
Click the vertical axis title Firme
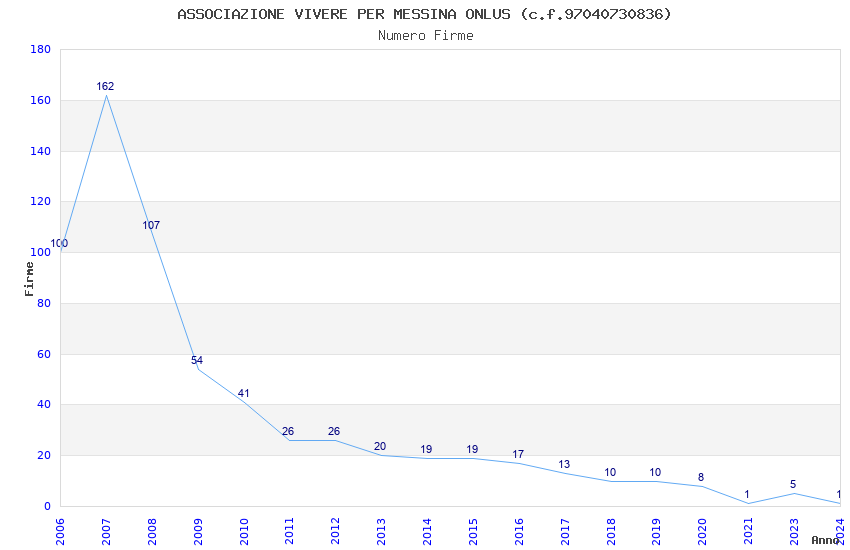[29, 279]
